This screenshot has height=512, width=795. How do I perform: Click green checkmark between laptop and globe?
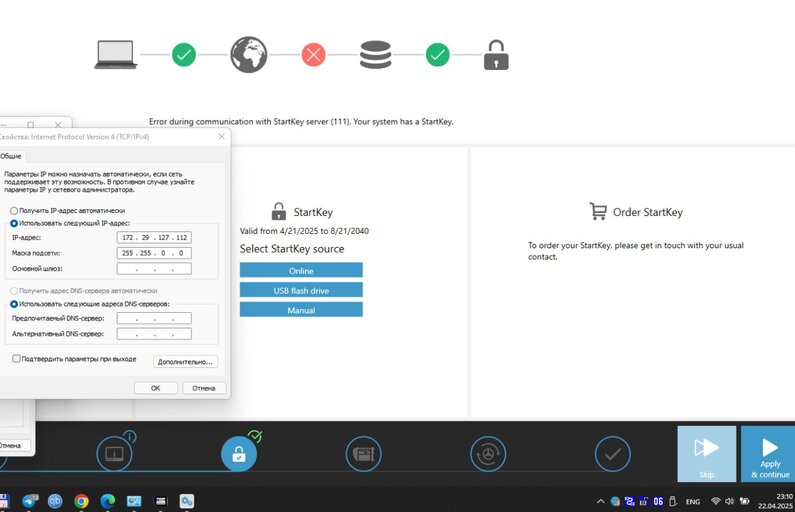coord(184,54)
